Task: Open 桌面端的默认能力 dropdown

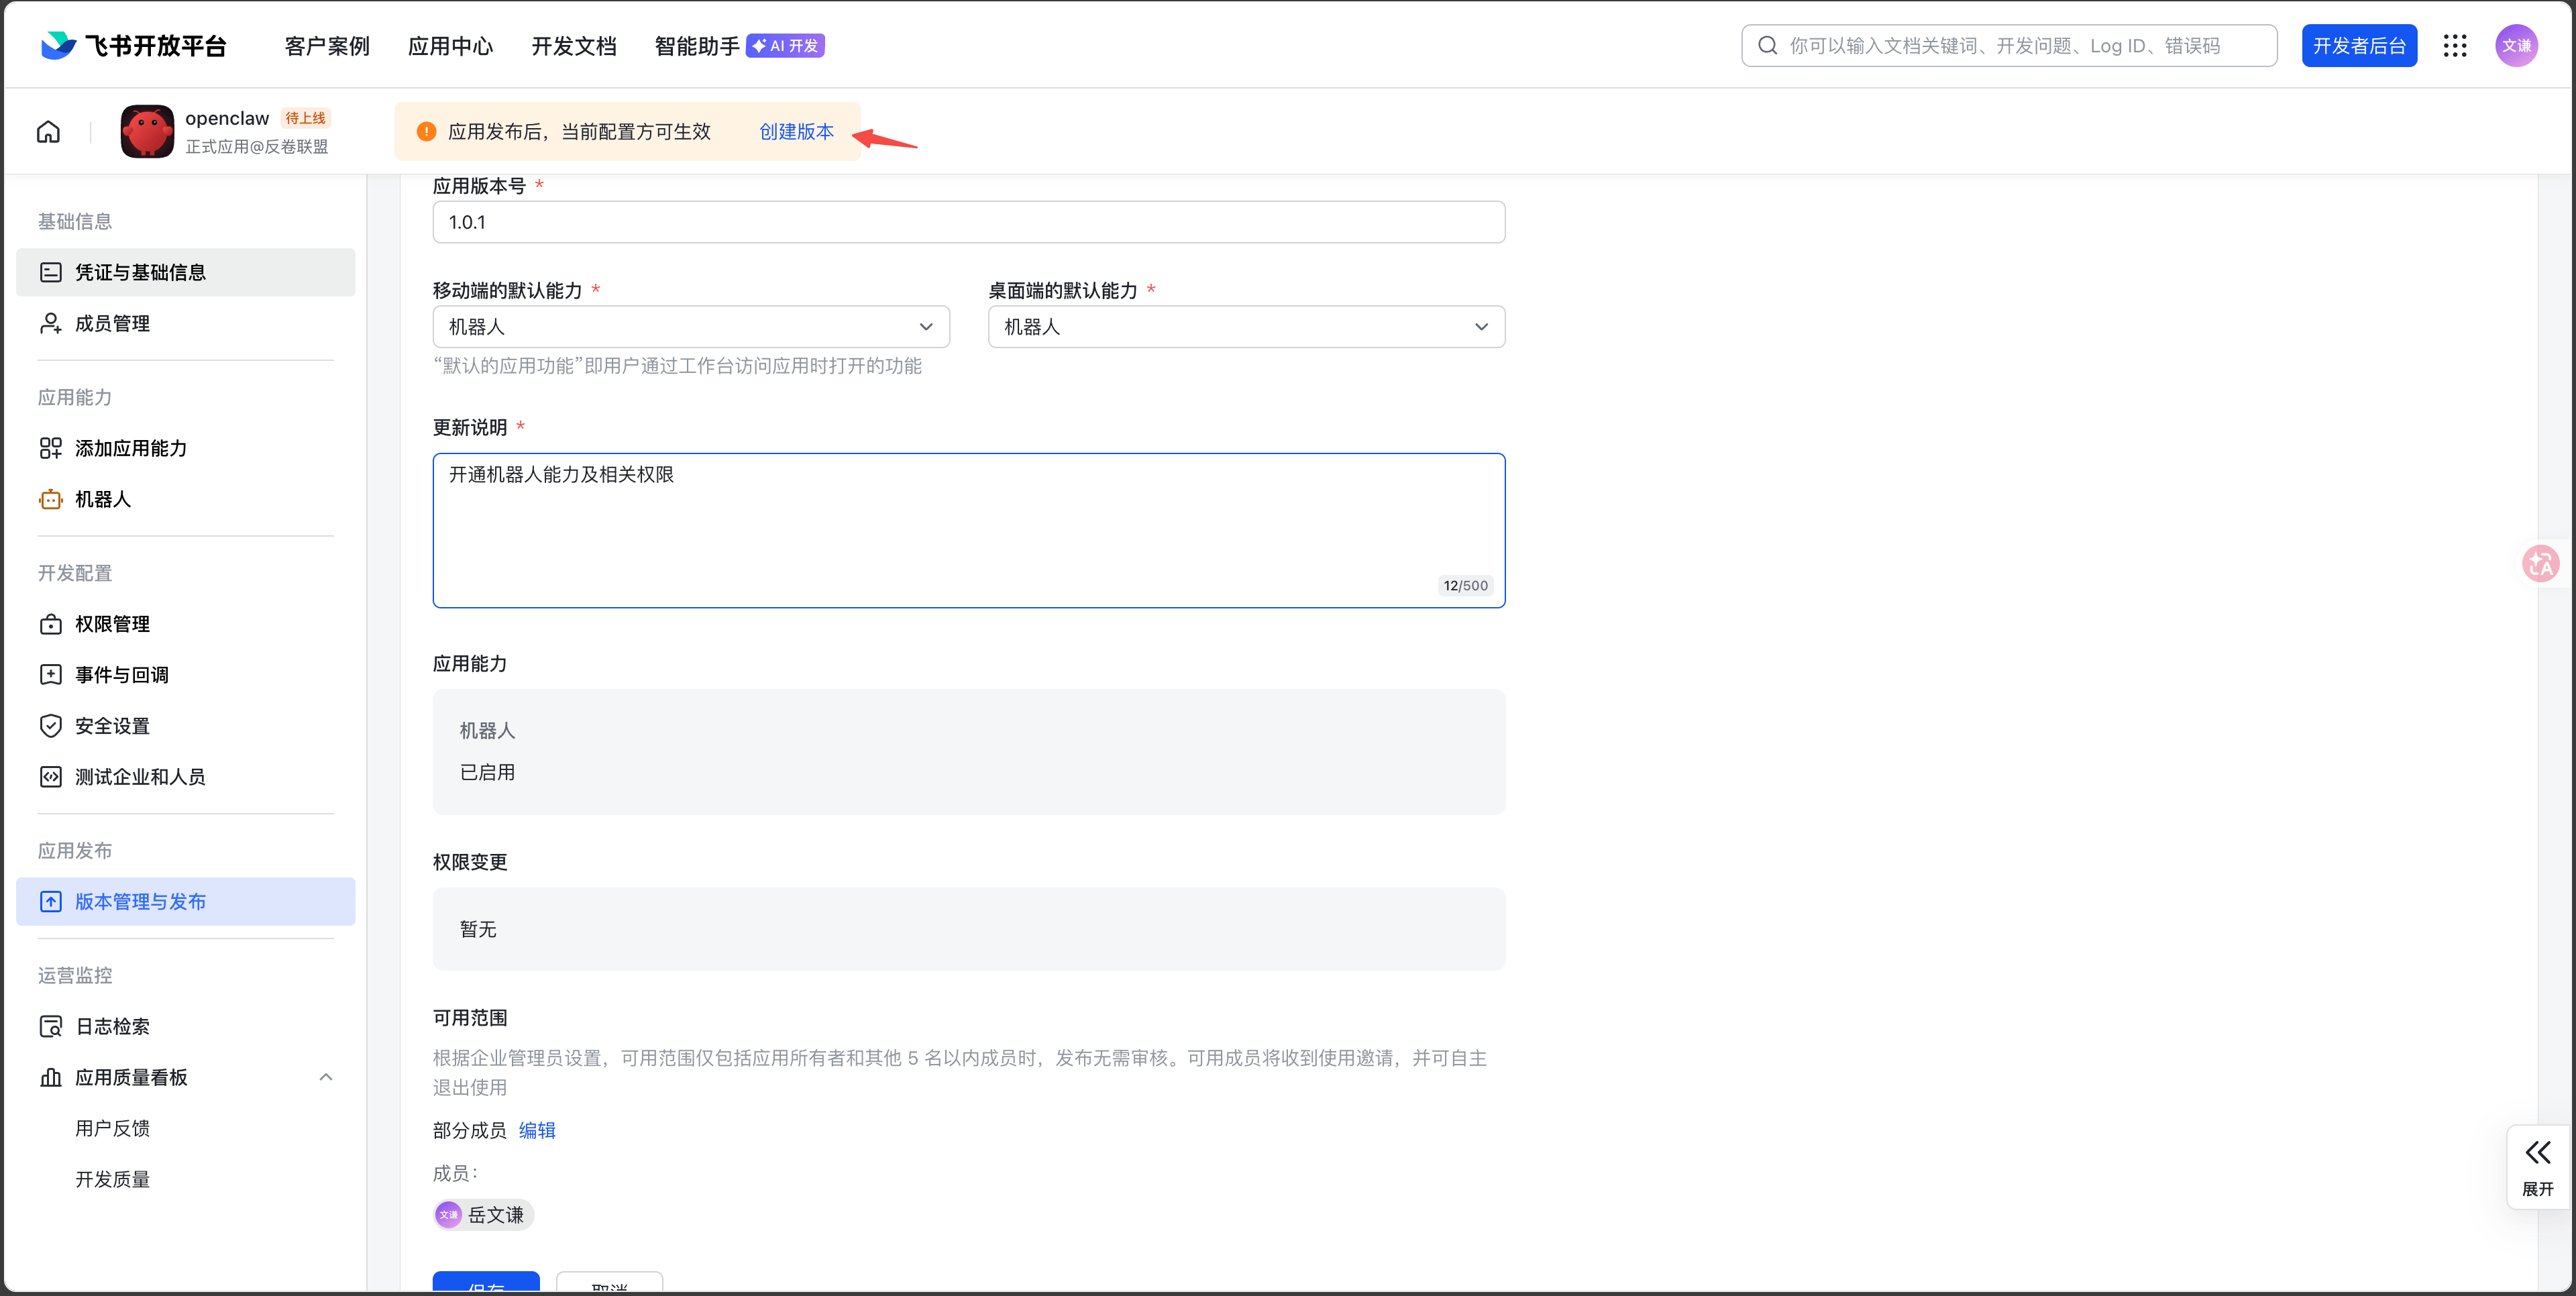Action: point(1246,327)
